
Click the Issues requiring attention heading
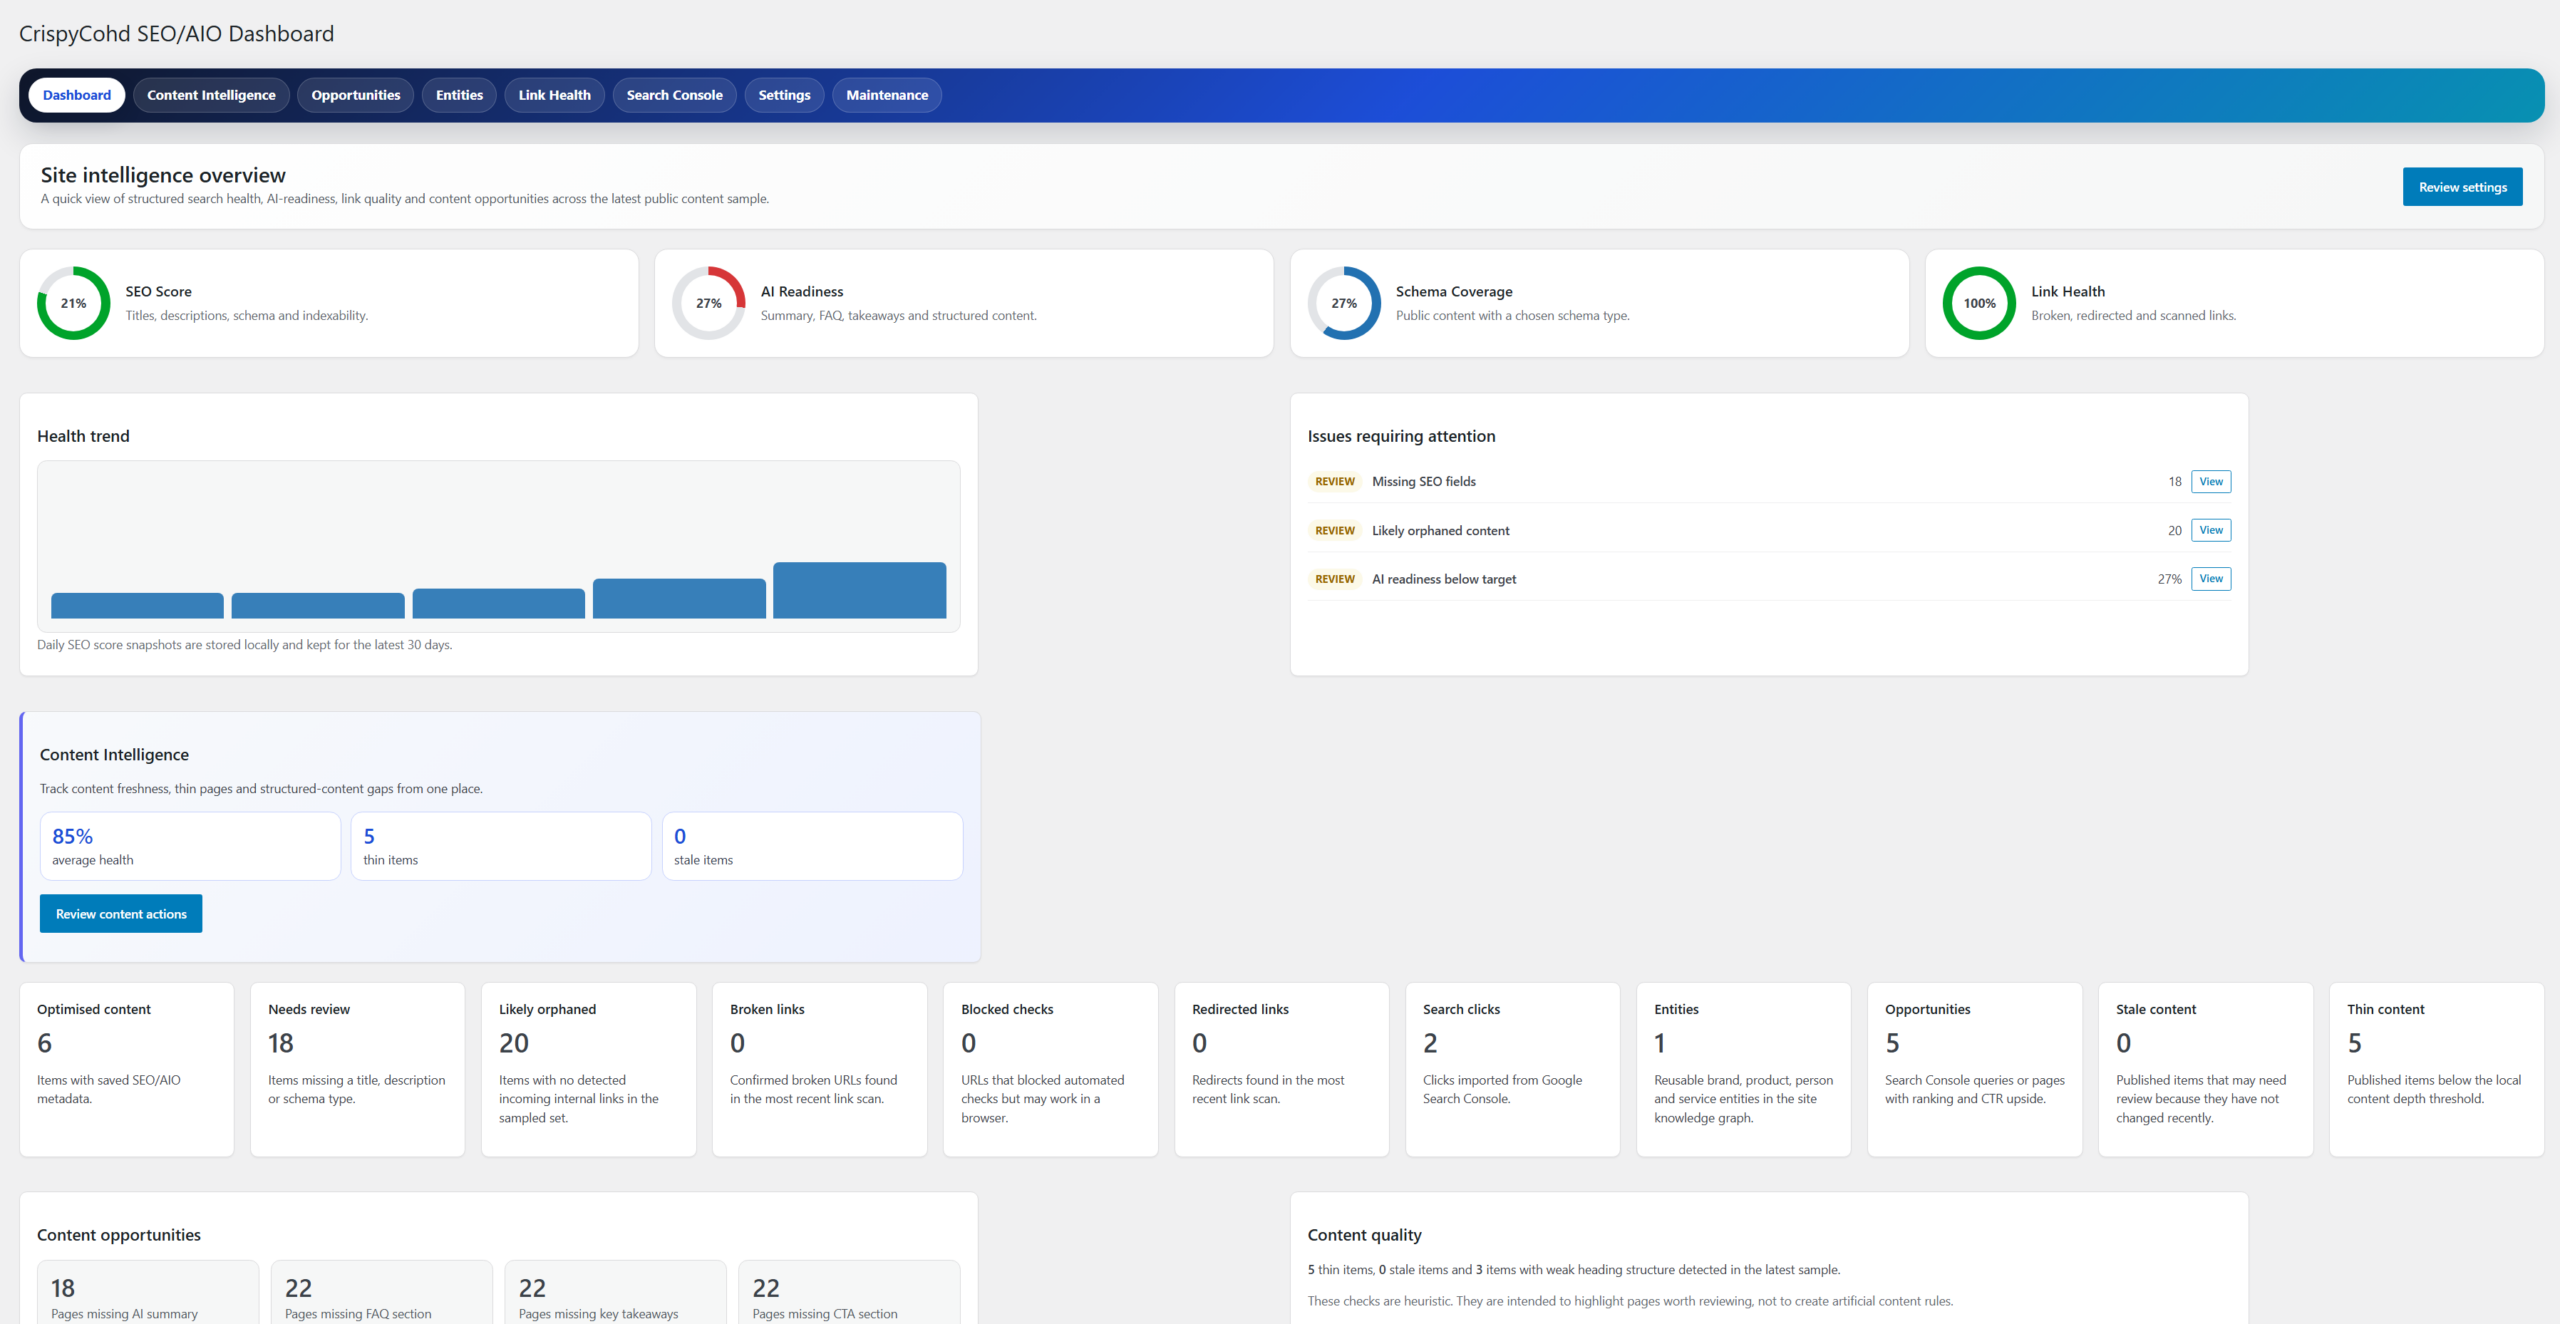1401,436
